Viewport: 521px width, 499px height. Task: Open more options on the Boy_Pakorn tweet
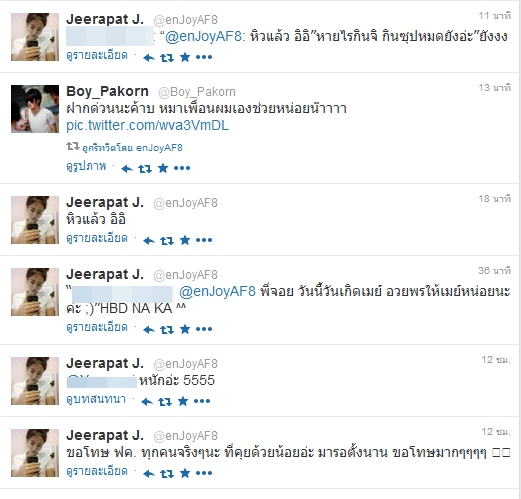182,168
